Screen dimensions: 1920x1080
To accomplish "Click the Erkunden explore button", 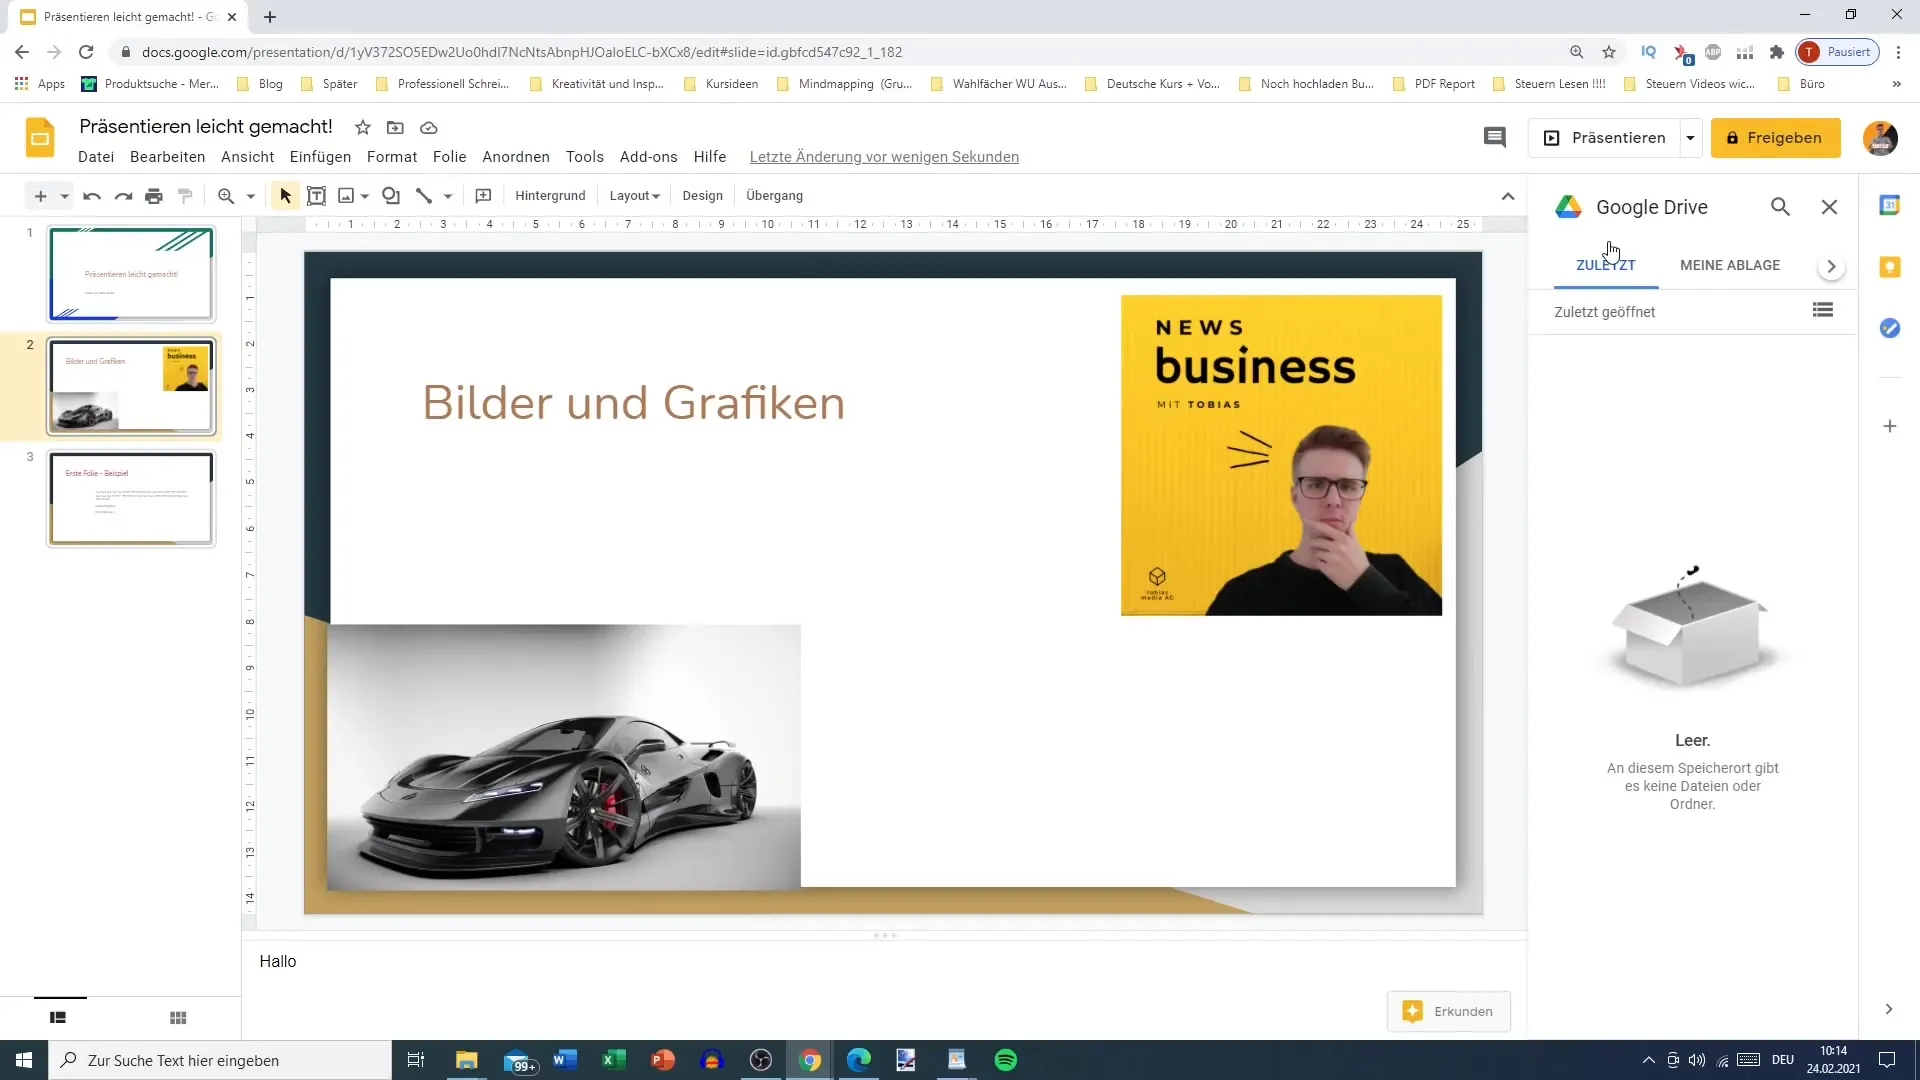I will 1448,1011.
